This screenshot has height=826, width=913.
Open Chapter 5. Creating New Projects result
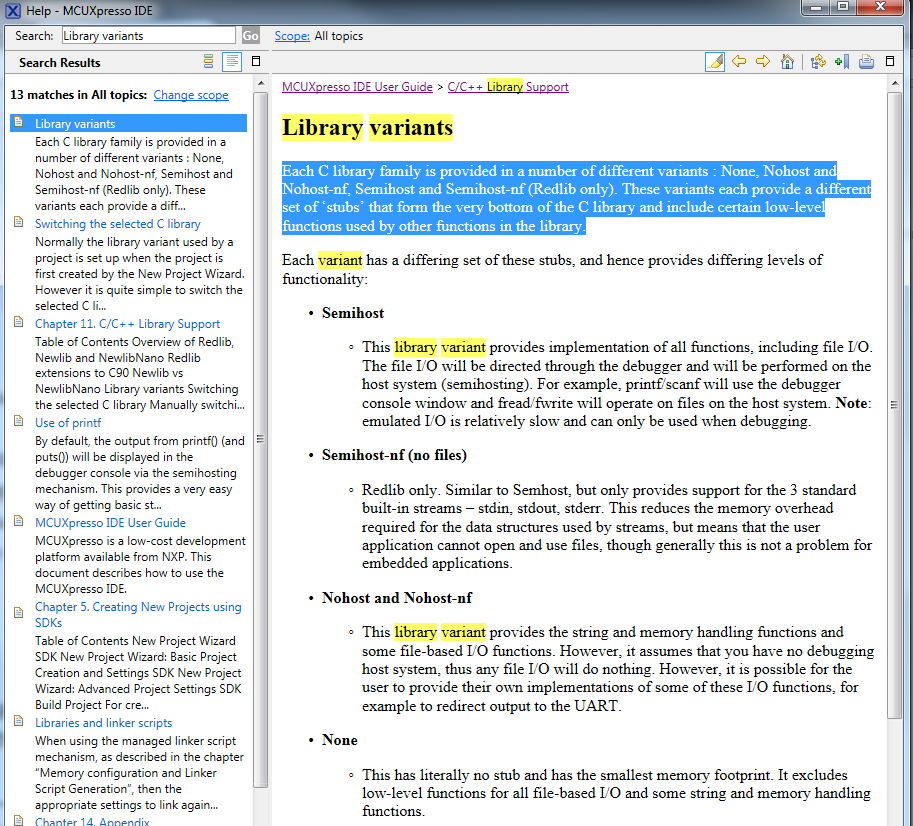tap(138, 614)
